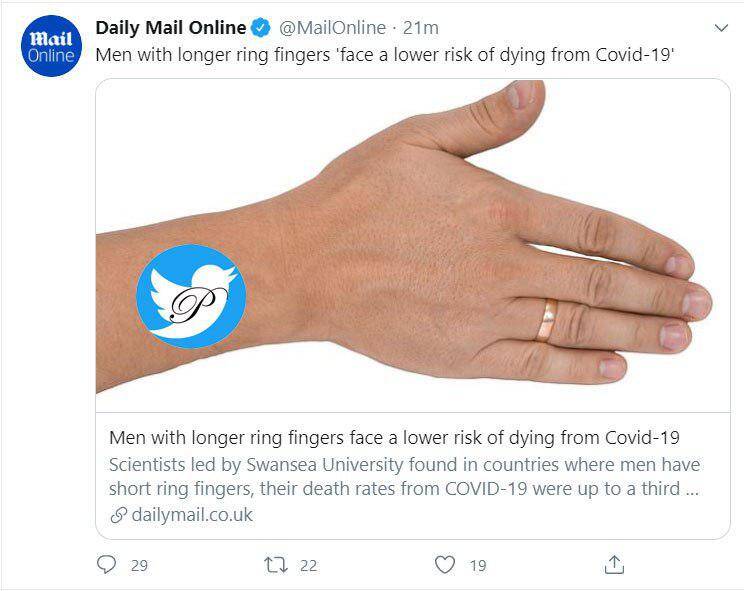Click the 21m timestamp
This screenshot has height=591, width=744.
(420, 28)
